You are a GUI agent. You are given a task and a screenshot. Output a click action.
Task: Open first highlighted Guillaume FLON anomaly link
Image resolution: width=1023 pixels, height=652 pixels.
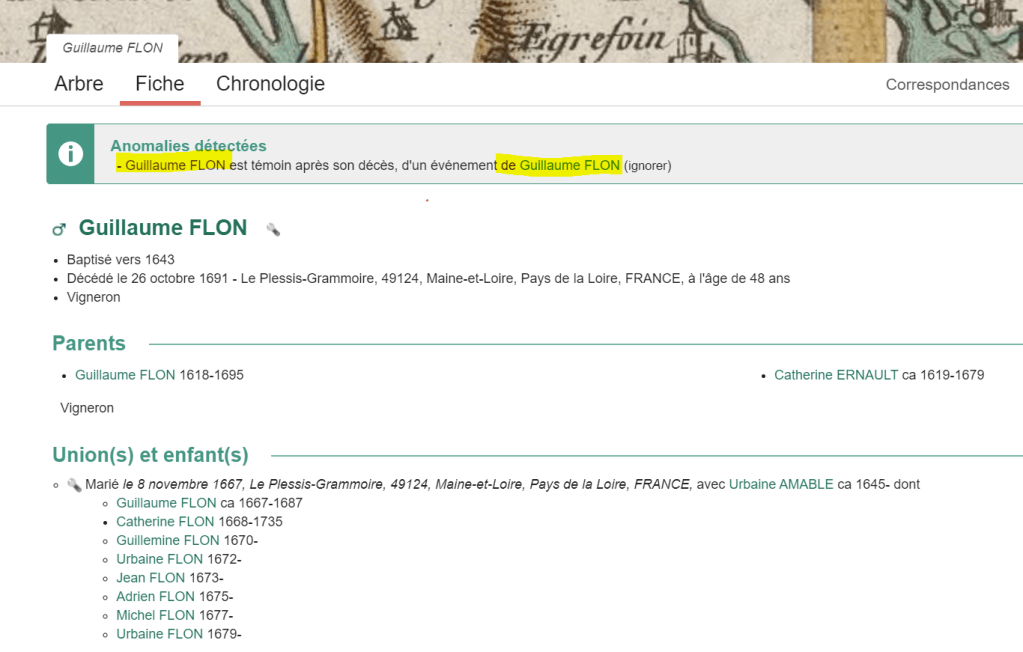pos(175,165)
